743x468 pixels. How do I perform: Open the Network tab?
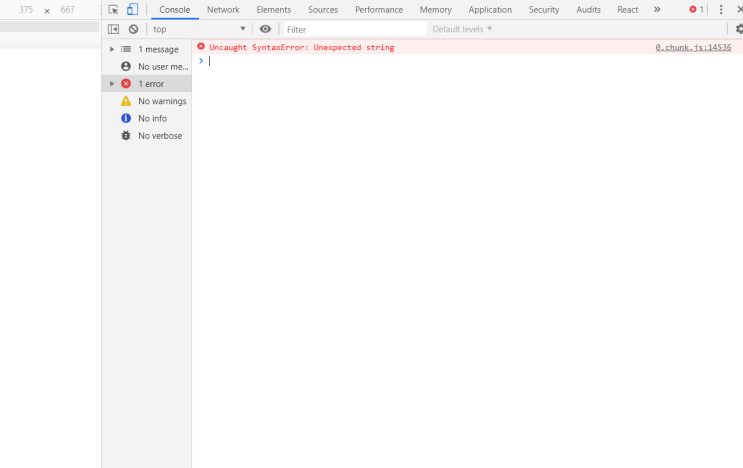point(223,9)
